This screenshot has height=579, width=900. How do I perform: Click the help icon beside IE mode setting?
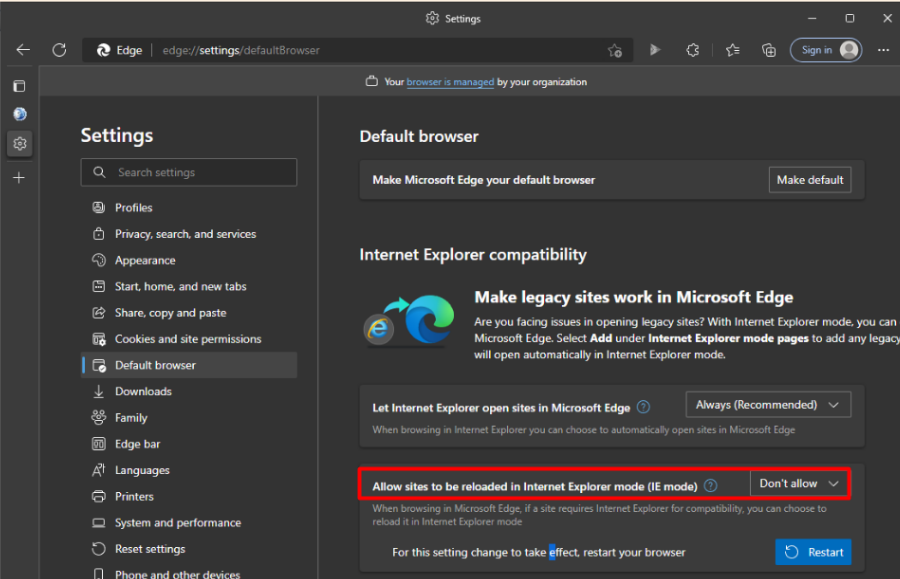[x=710, y=486]
